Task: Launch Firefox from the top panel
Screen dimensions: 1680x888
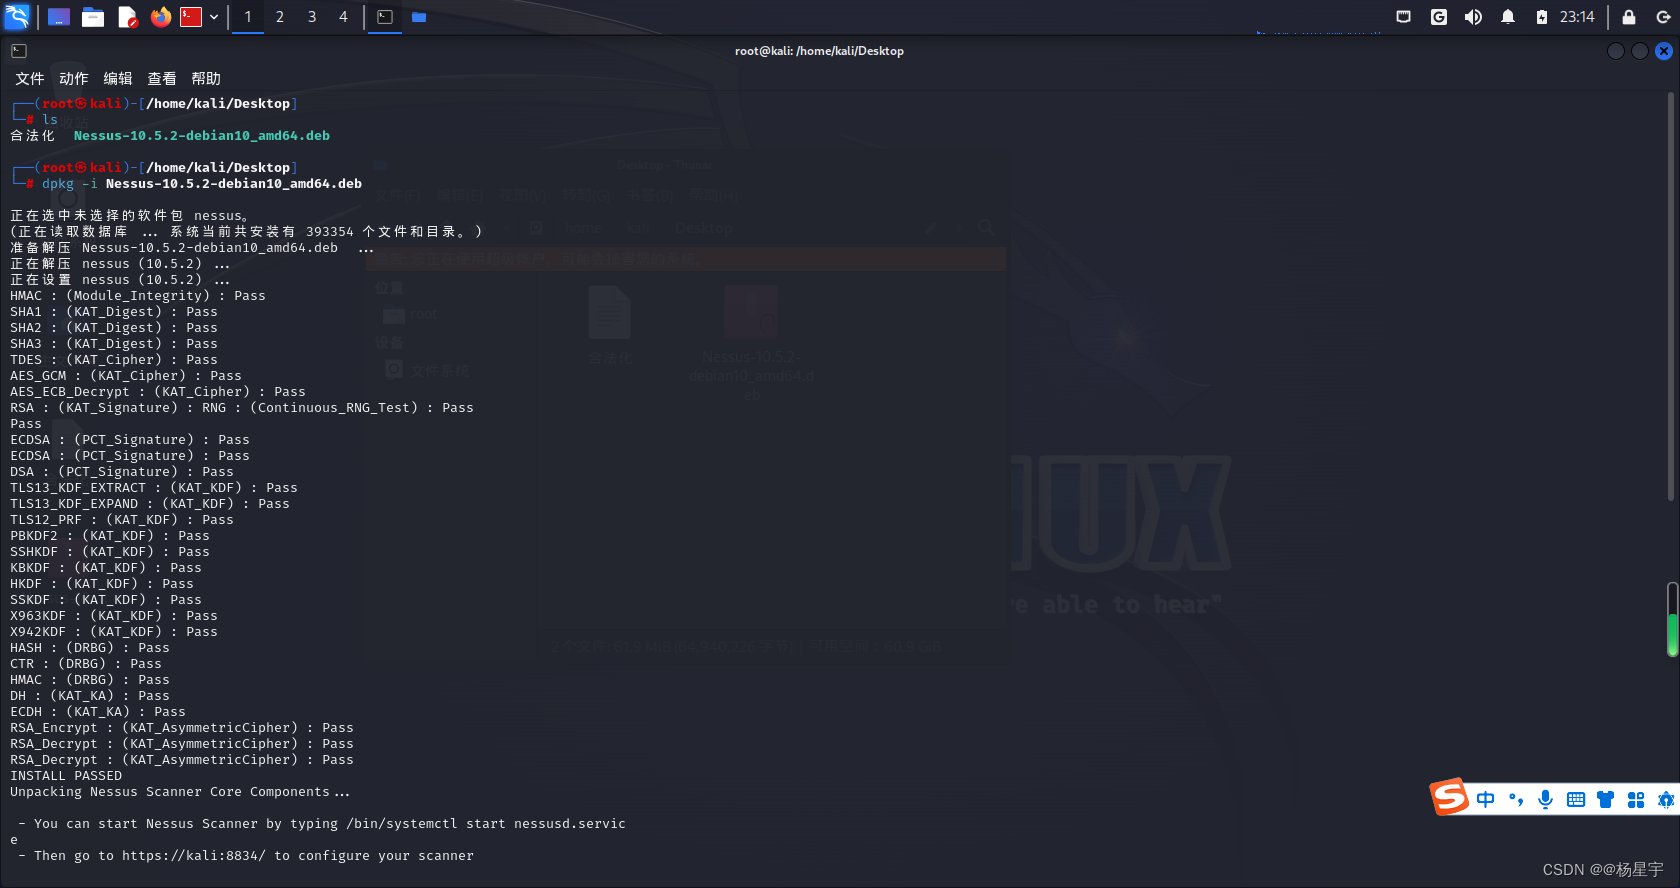Action: point(160,17)
